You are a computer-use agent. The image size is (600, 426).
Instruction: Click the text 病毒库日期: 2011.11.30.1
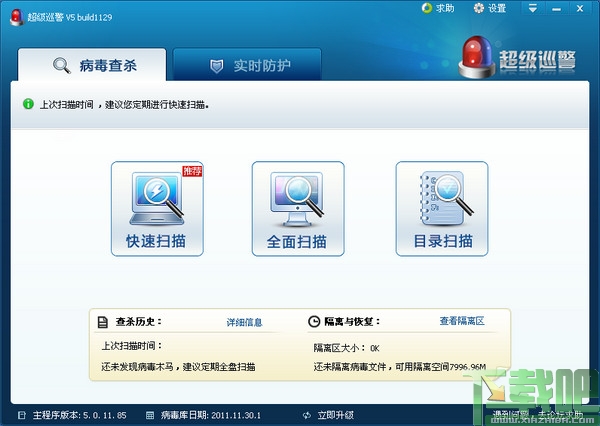pos(210,415)
